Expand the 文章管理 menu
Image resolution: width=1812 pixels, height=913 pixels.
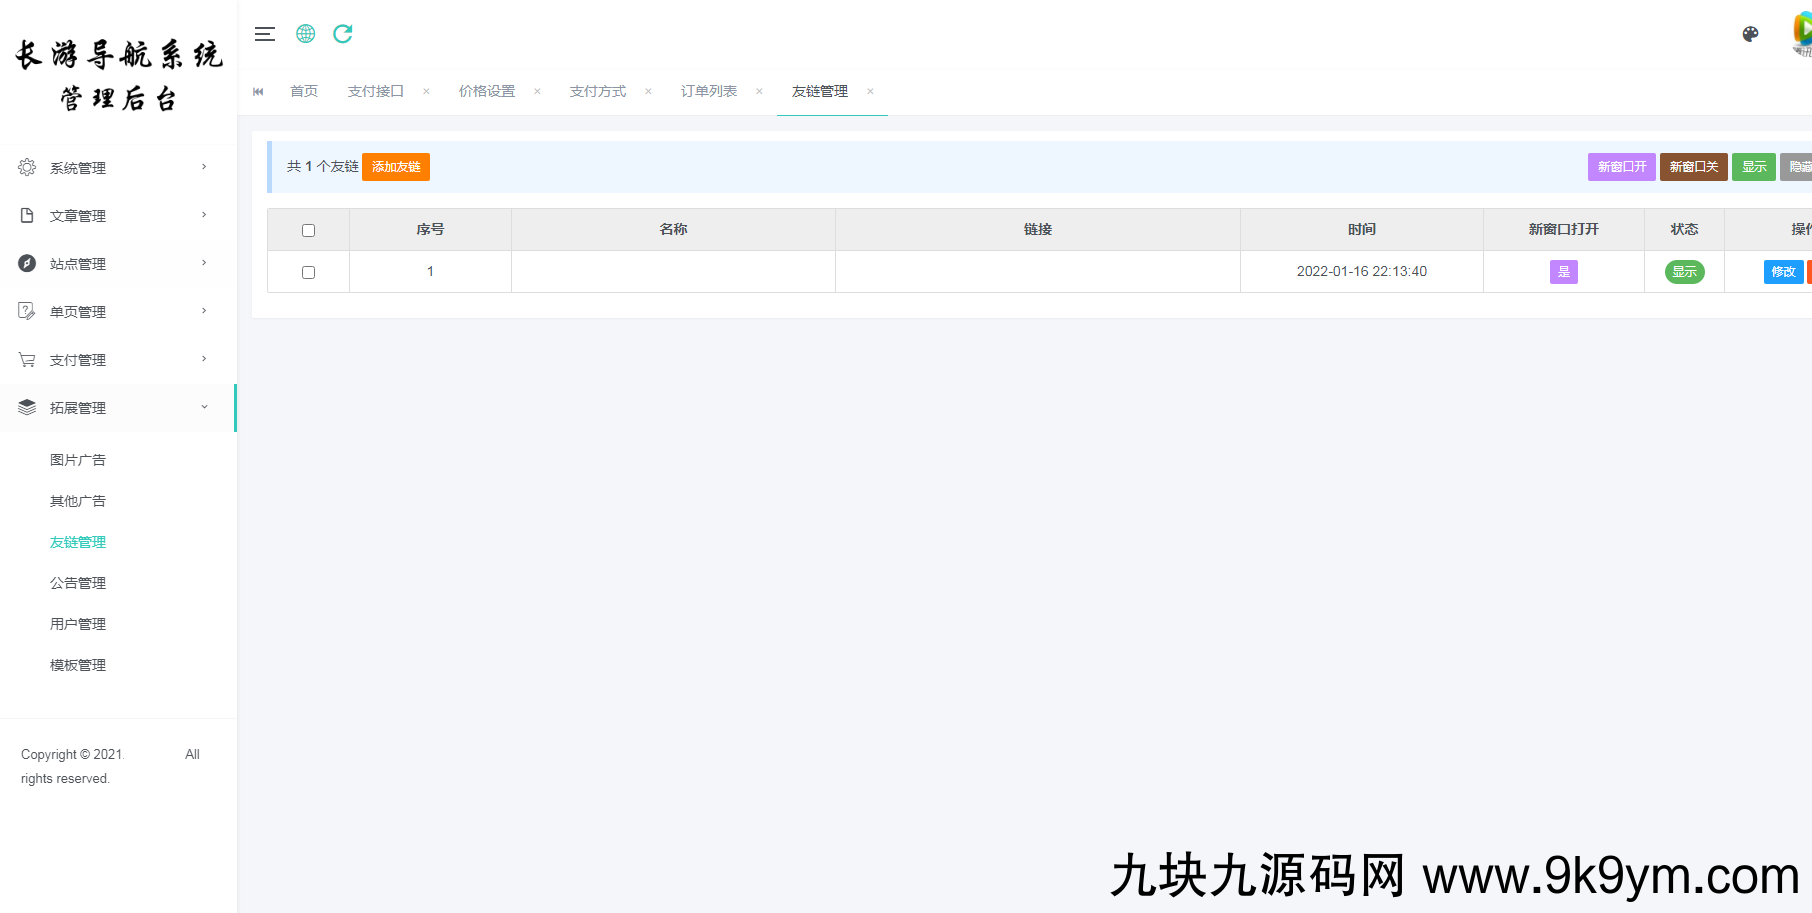78,216
